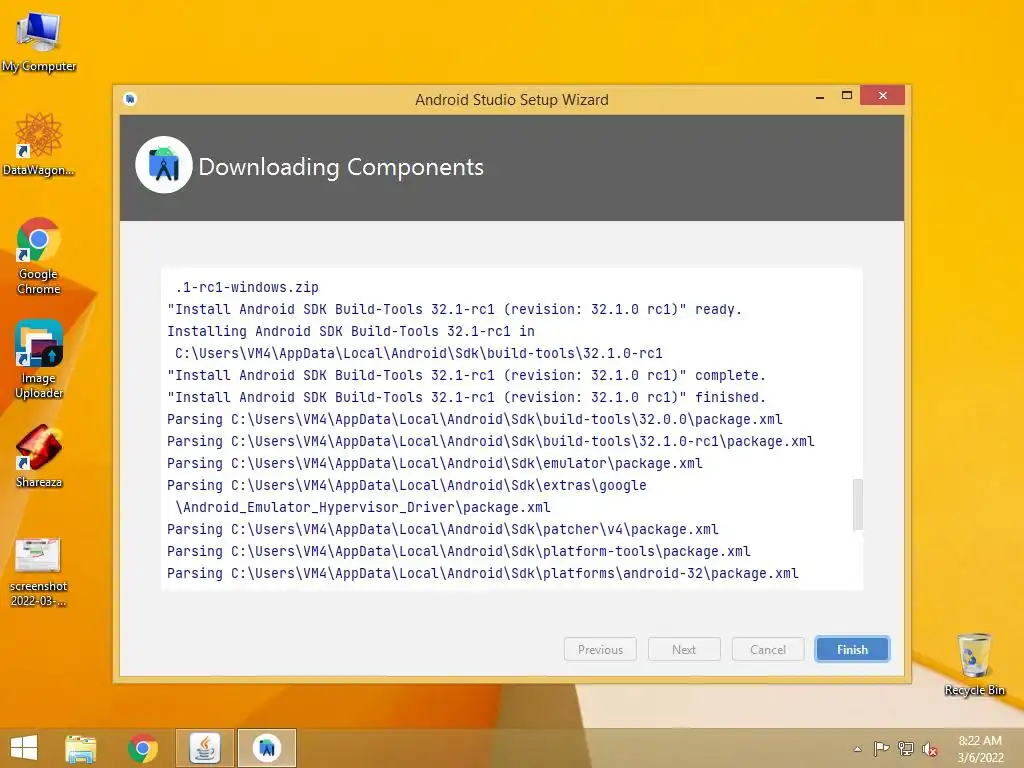Click the Parsing extras\google line

[x=407, y=485]
